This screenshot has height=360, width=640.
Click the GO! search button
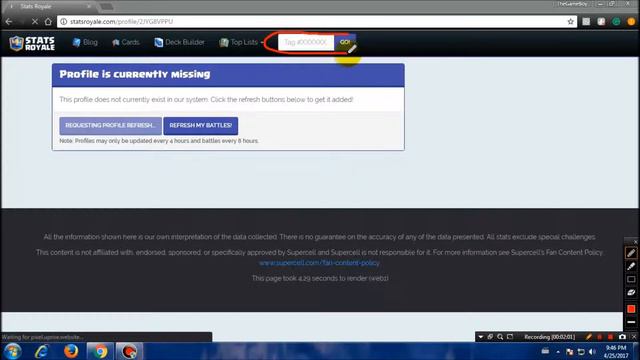(344, 42)
